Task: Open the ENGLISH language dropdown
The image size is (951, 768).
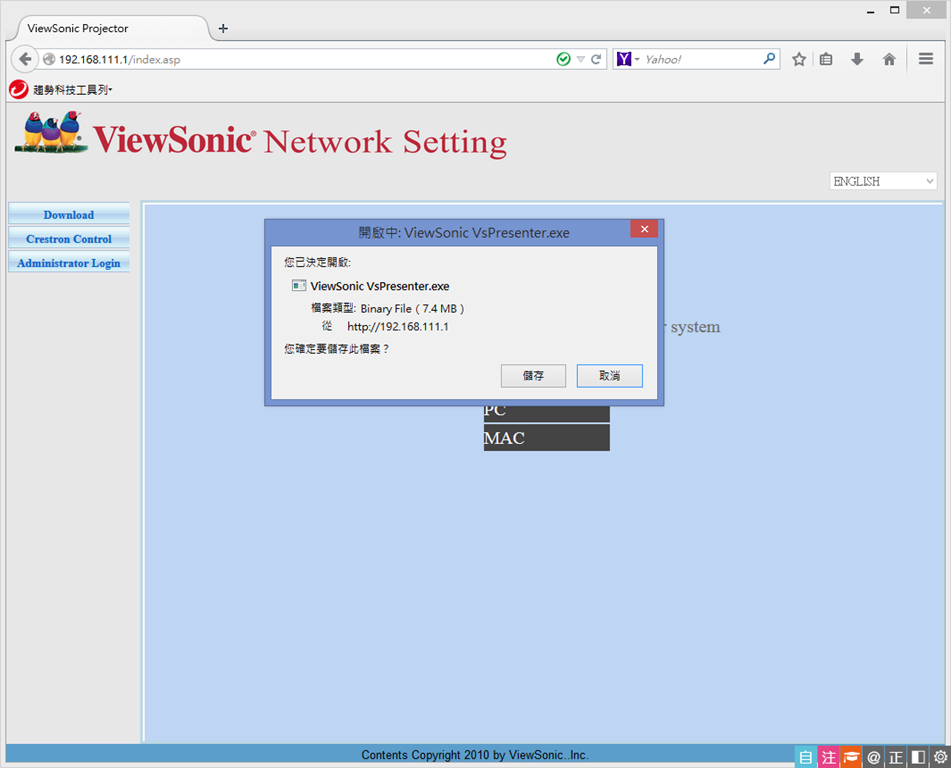Action: tap(883, 181)
